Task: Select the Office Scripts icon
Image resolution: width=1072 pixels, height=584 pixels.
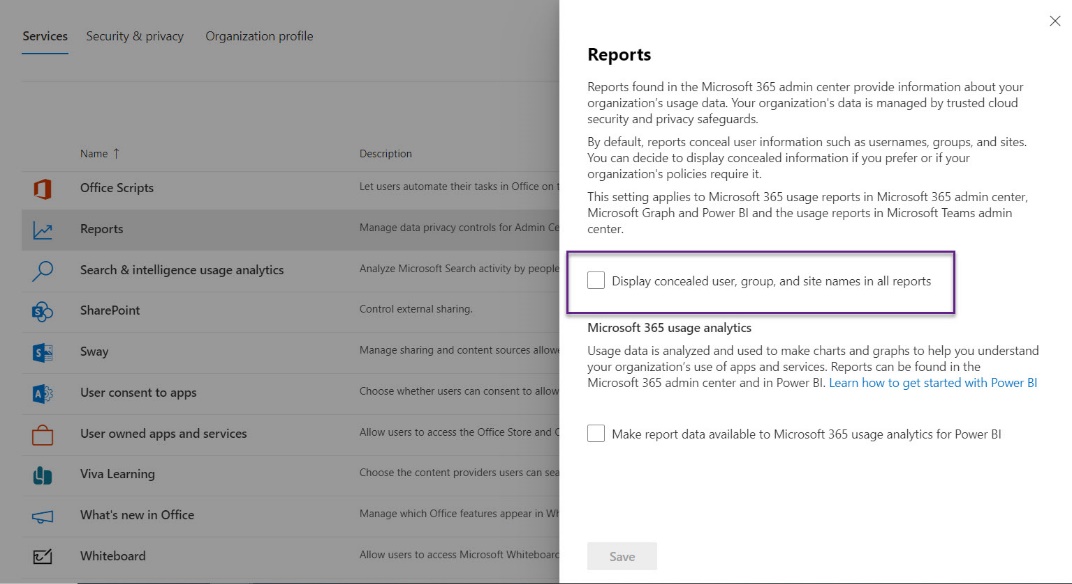Action: 41,188
